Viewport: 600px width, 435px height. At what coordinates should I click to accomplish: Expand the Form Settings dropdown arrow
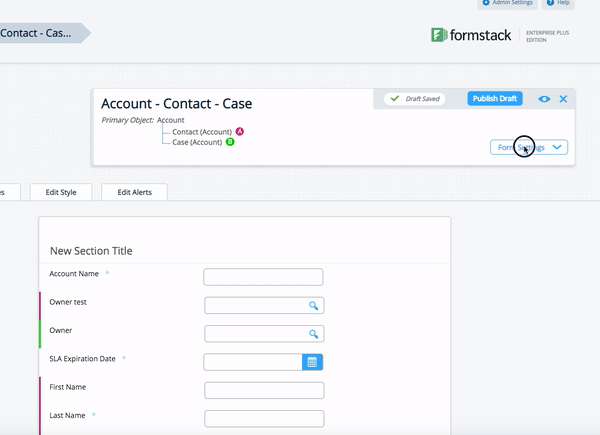[x=558, y=147]
